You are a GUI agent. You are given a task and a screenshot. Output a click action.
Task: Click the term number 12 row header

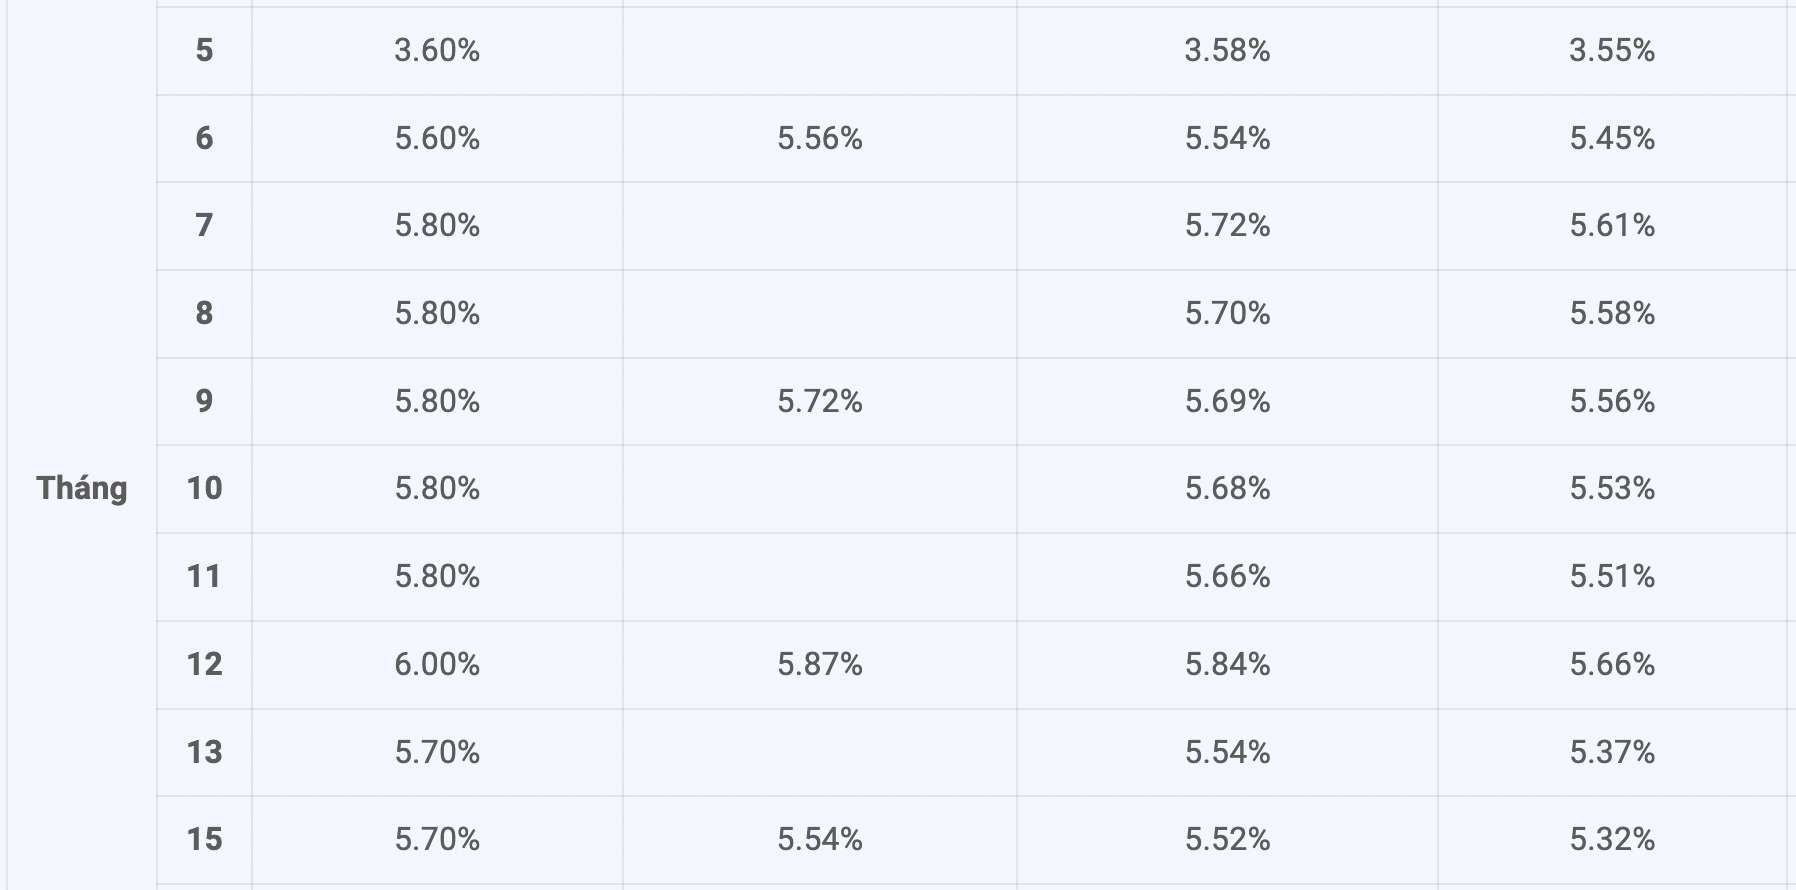(204, 664)
